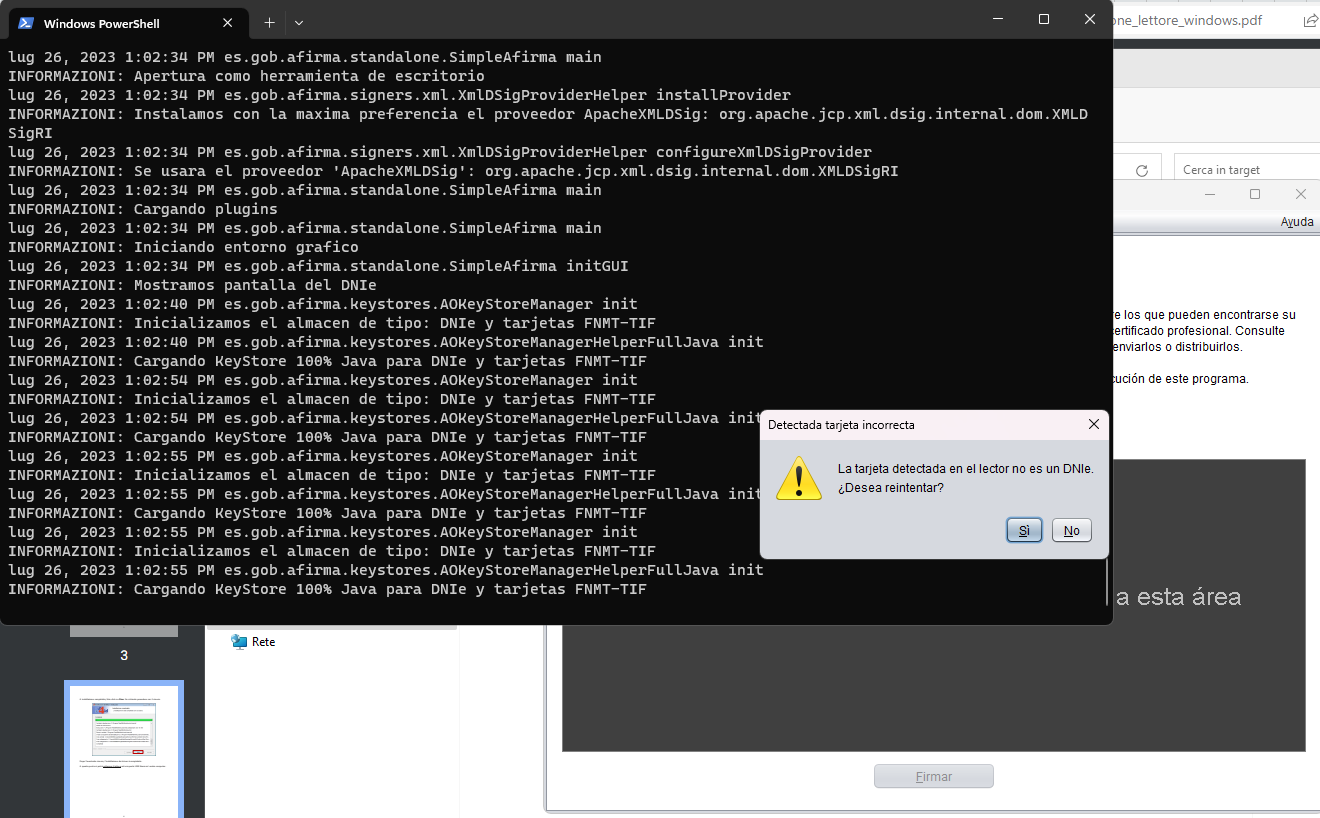1320x818 pixels.
Task: Click the PowerShell icon on the terminal tab
Action: (x=25, y=21)
